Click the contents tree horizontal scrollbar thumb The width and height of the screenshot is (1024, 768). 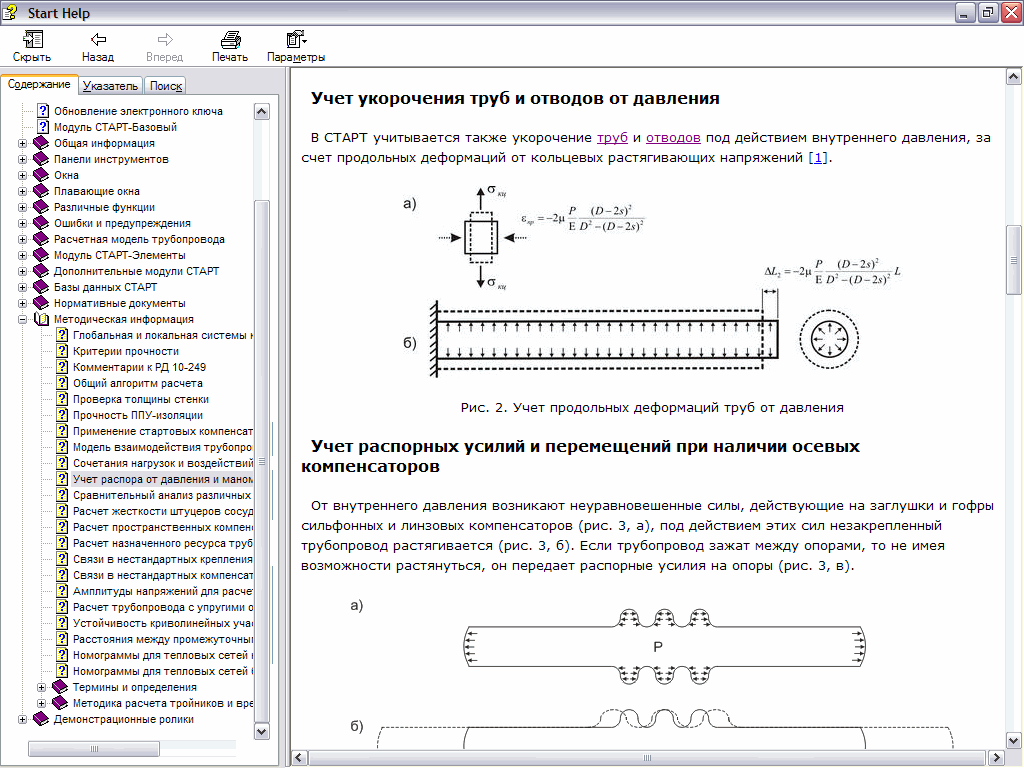pos(93,748)
